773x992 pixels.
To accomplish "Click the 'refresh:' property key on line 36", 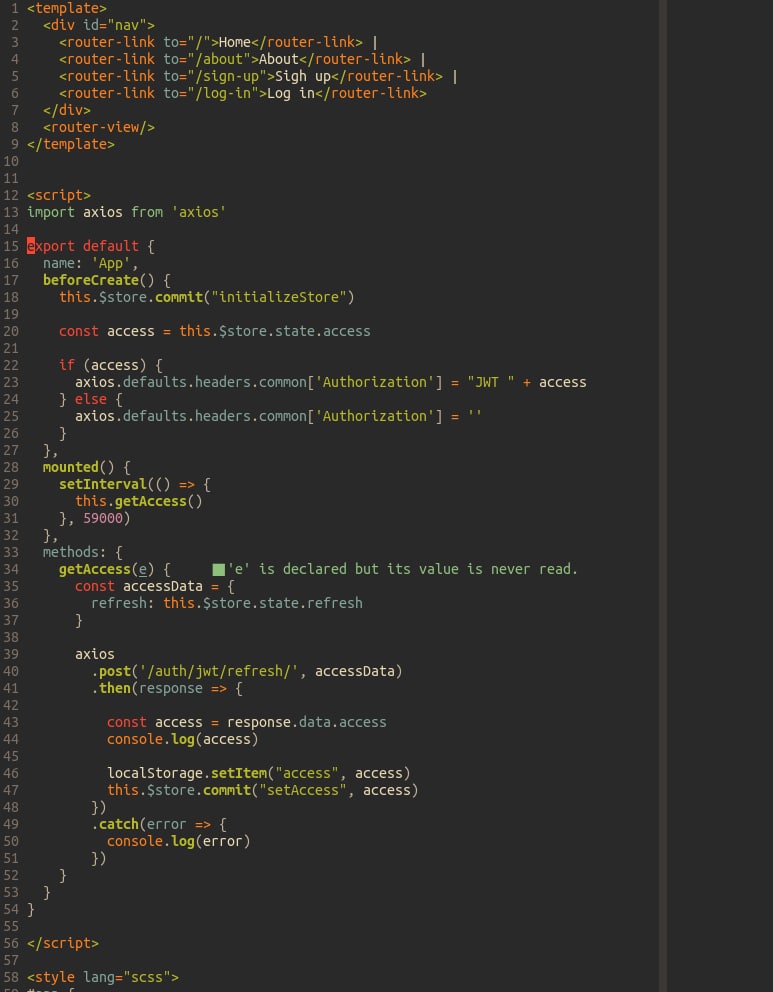I will coord(123,604).
